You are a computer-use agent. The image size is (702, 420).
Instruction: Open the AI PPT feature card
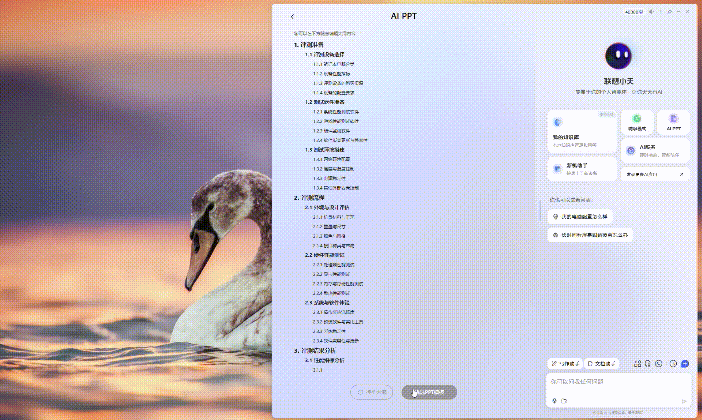[673, 123]
